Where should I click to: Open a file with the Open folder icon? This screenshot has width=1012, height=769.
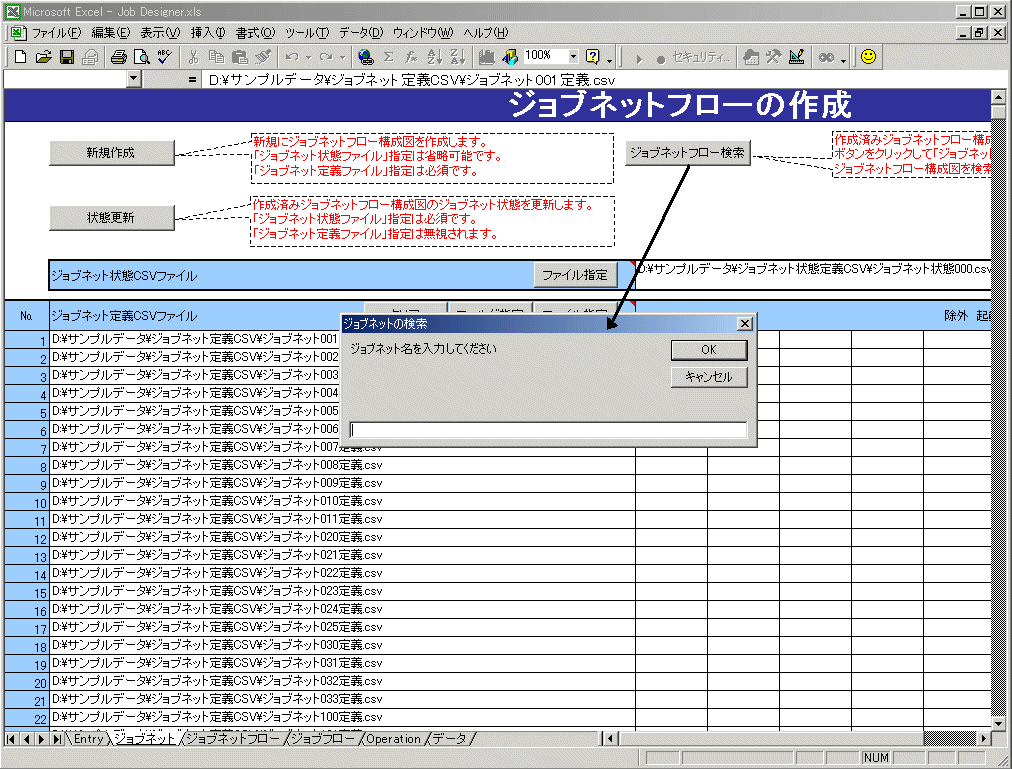43,57
